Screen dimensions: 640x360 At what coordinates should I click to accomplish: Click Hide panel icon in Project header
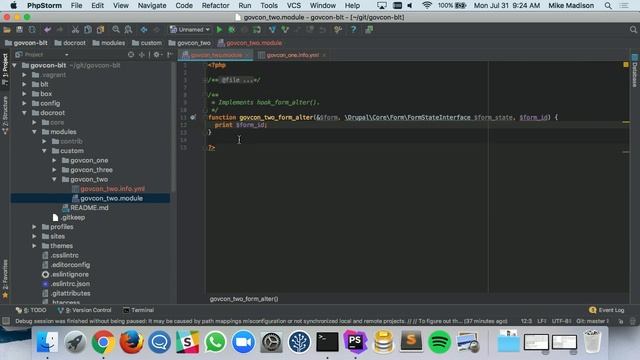click(170, 55)
